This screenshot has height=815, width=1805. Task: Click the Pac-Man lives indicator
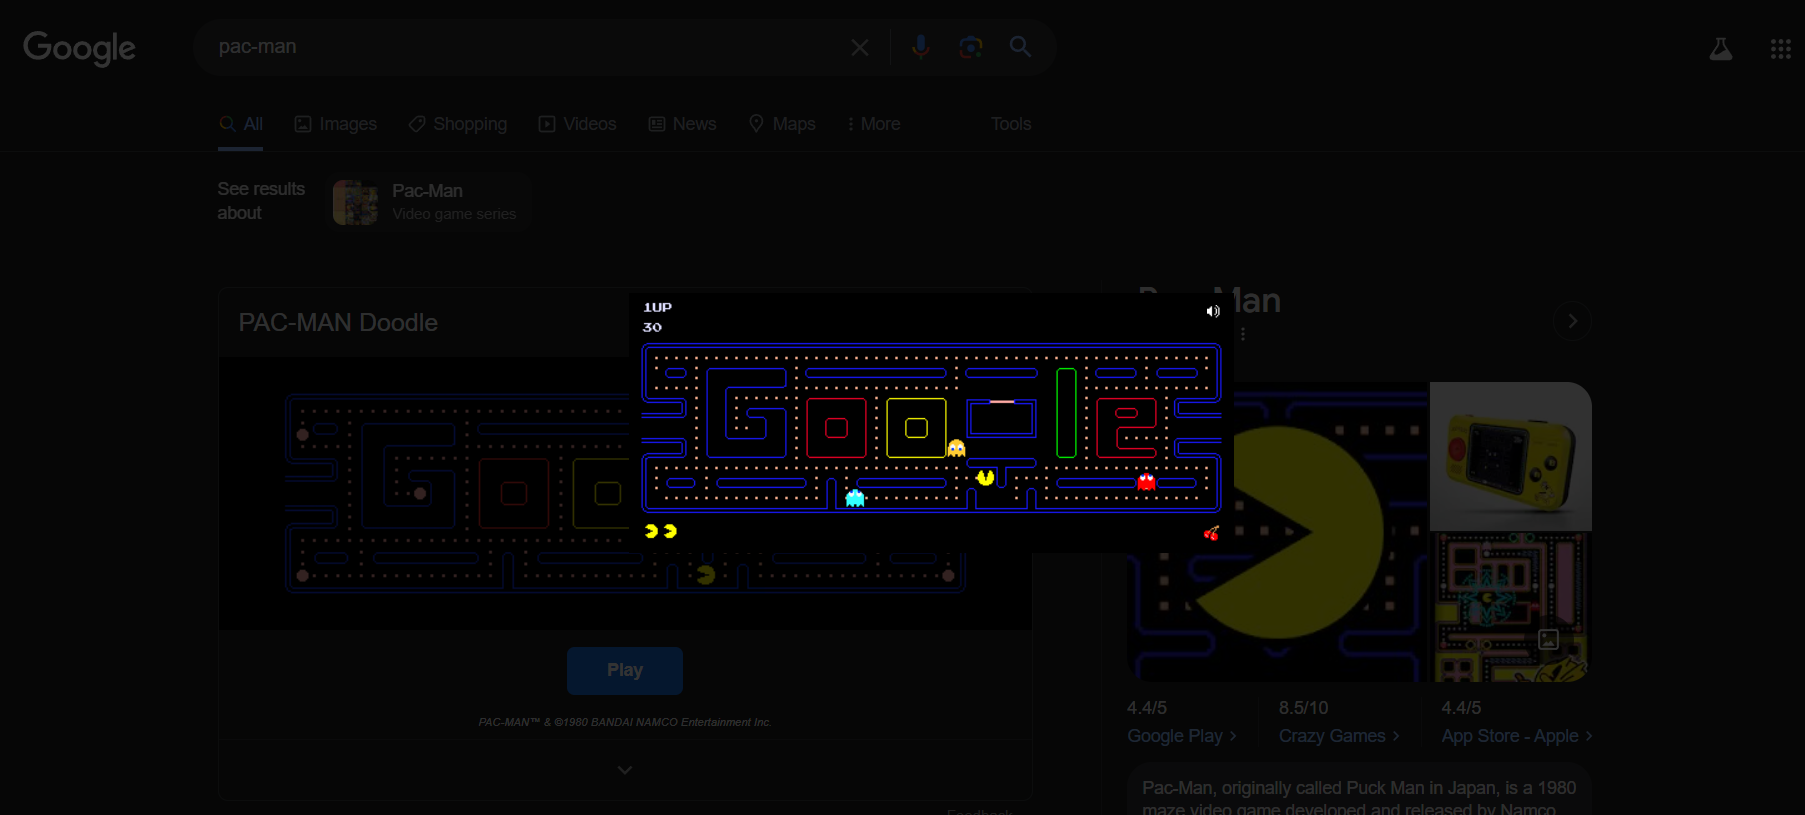660,531
